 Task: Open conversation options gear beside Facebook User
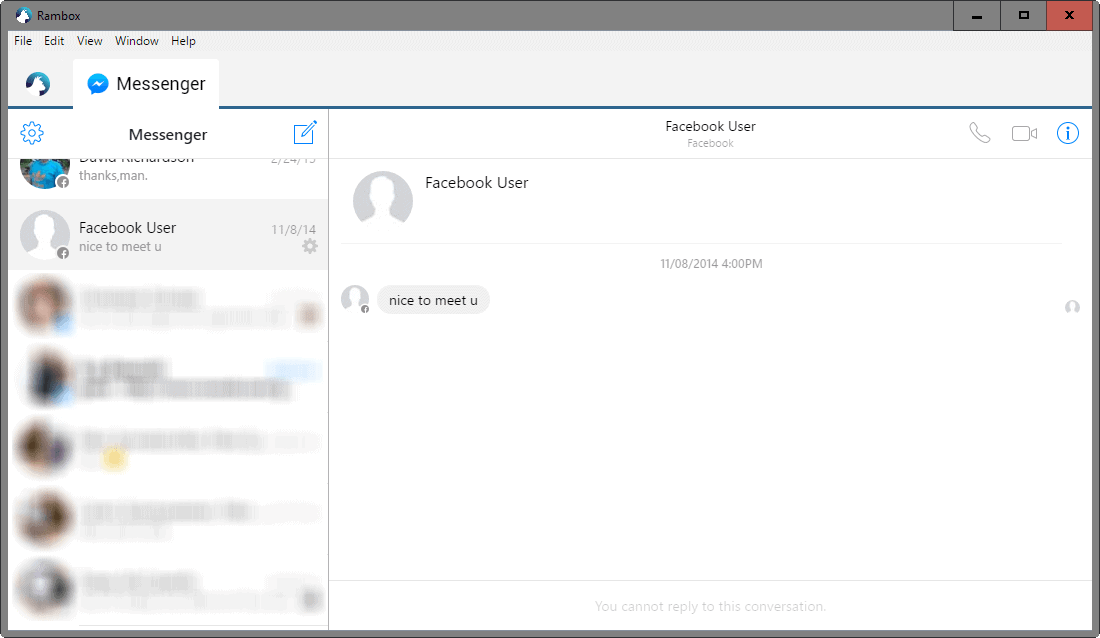[310, 246]
